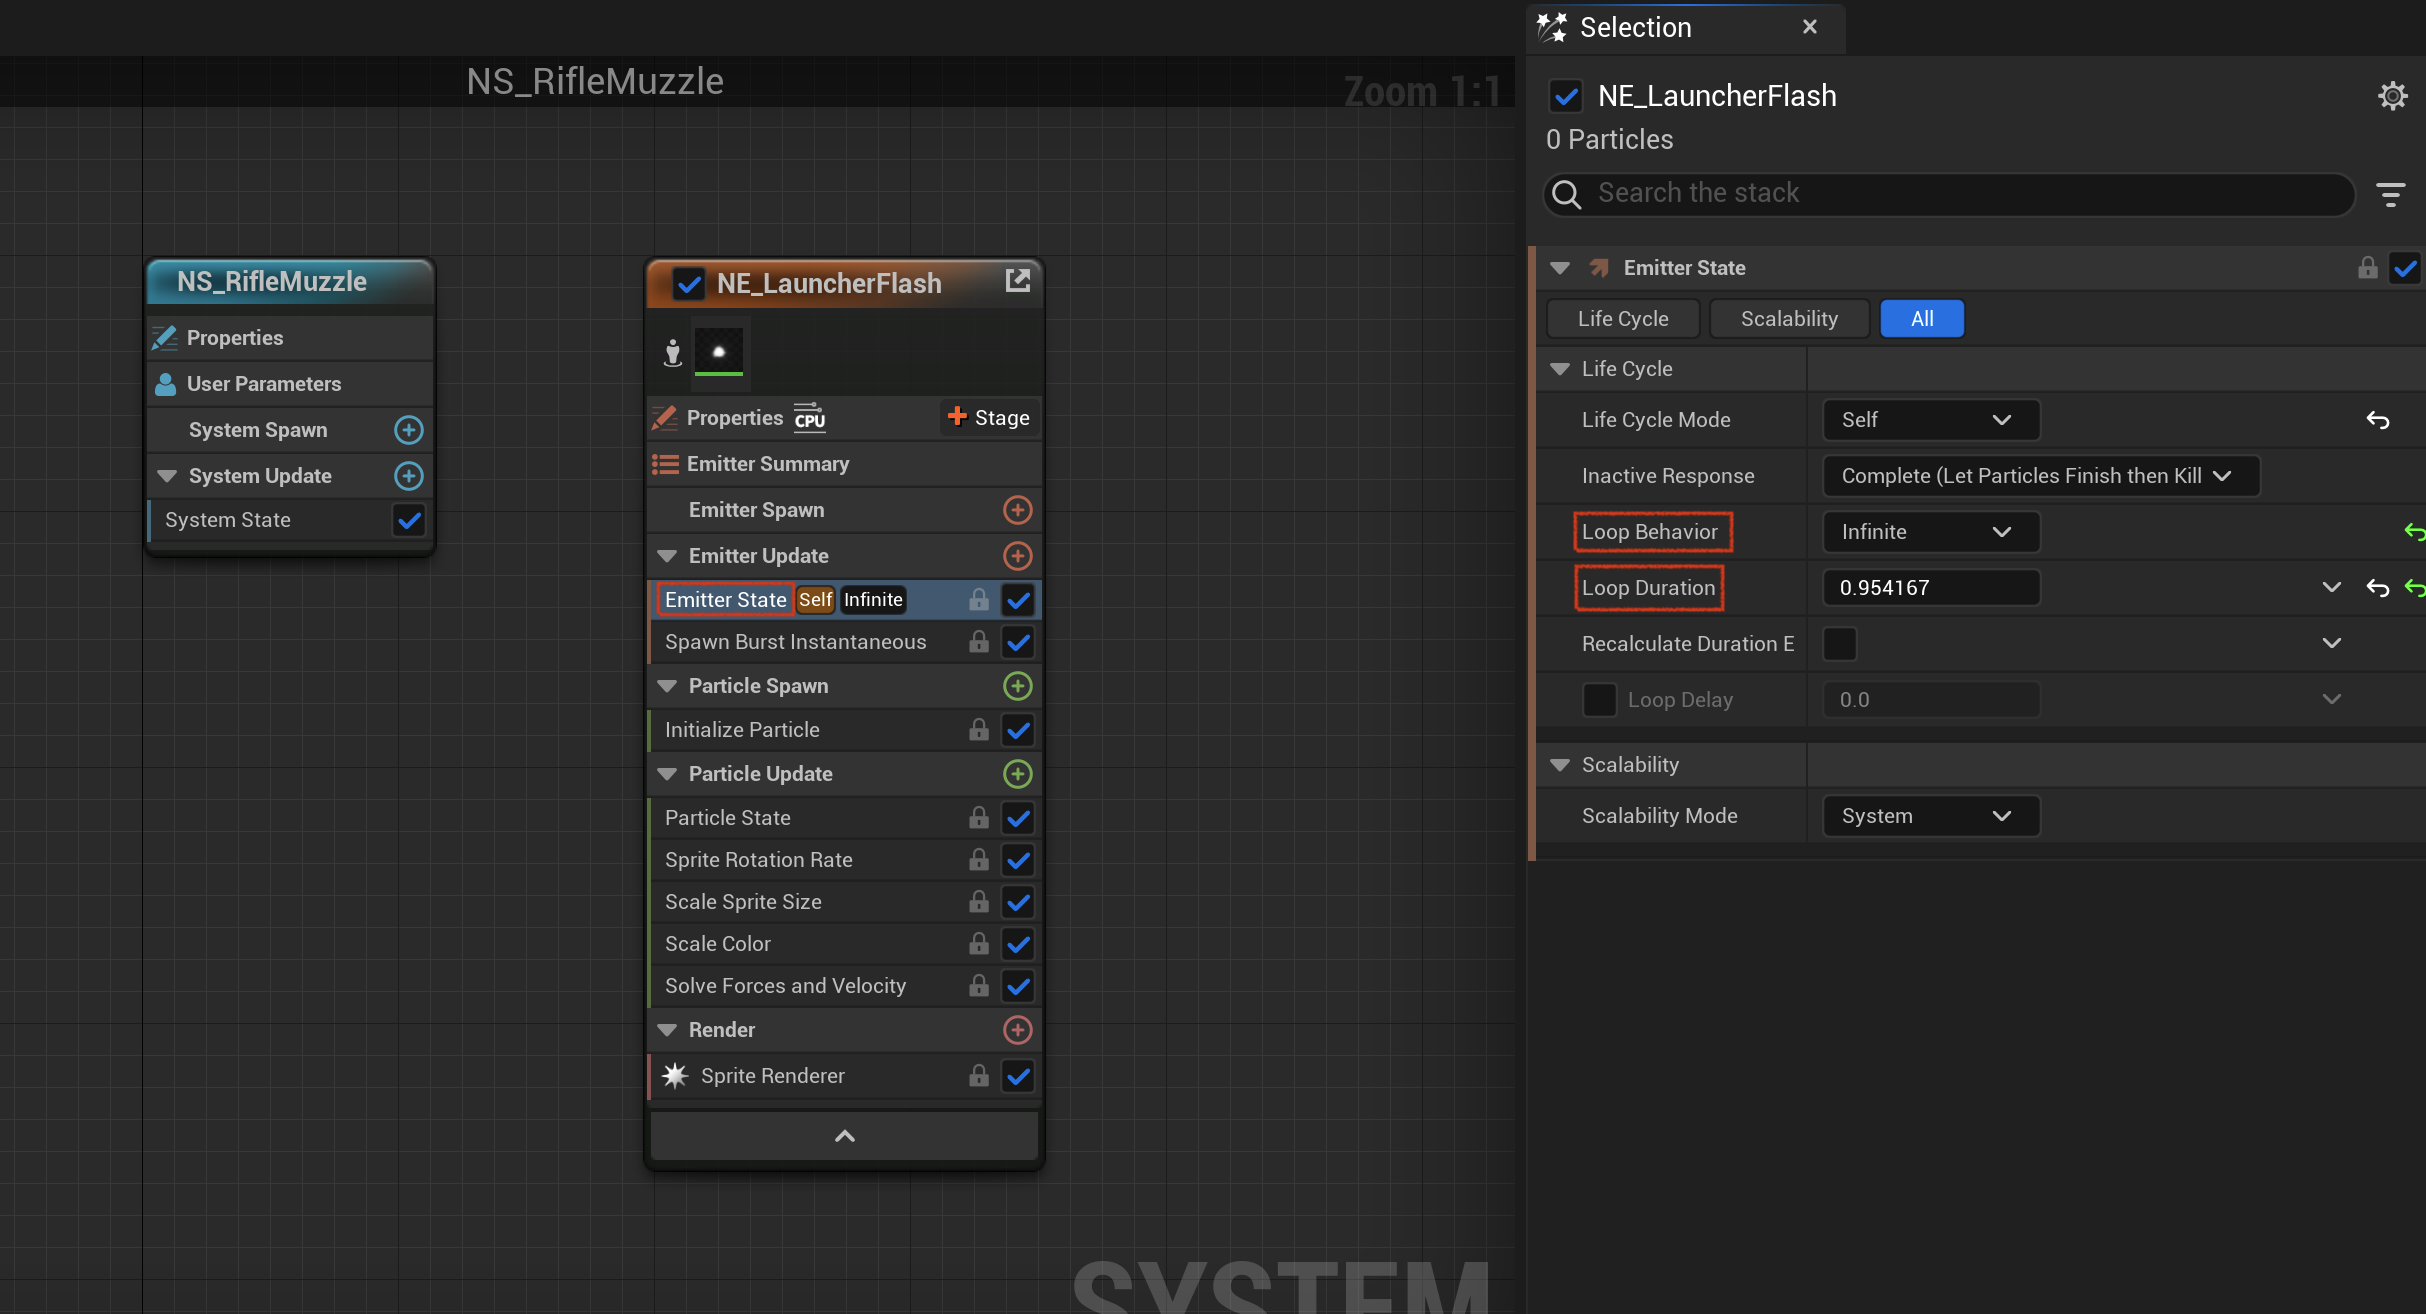This screenshot has width=2426, height=1314.
Task: Add renderer to Render group
Action: pos(1017,1030)
